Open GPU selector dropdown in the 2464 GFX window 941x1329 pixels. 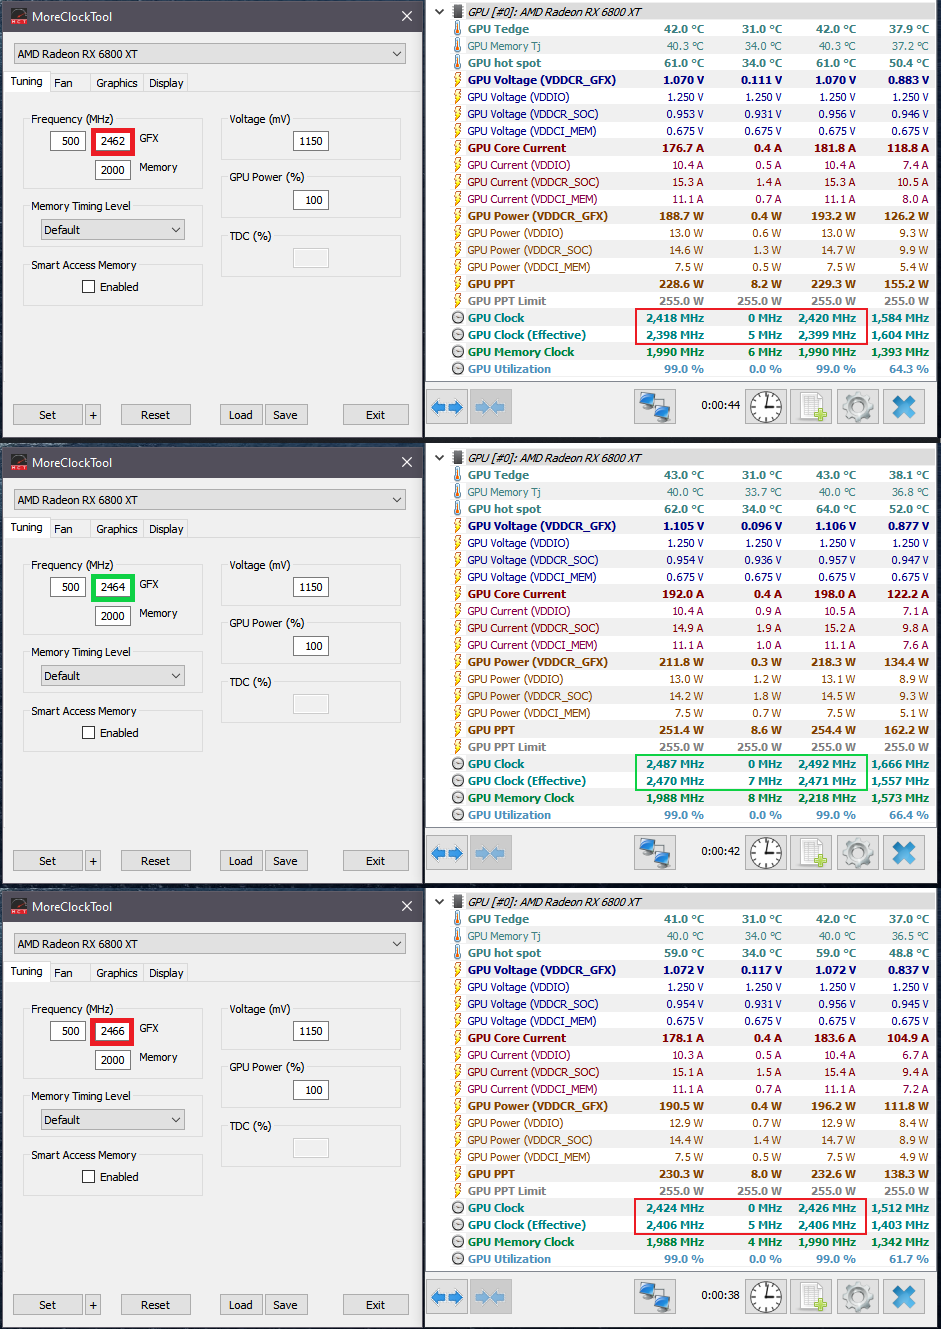[x=210, y=500]
